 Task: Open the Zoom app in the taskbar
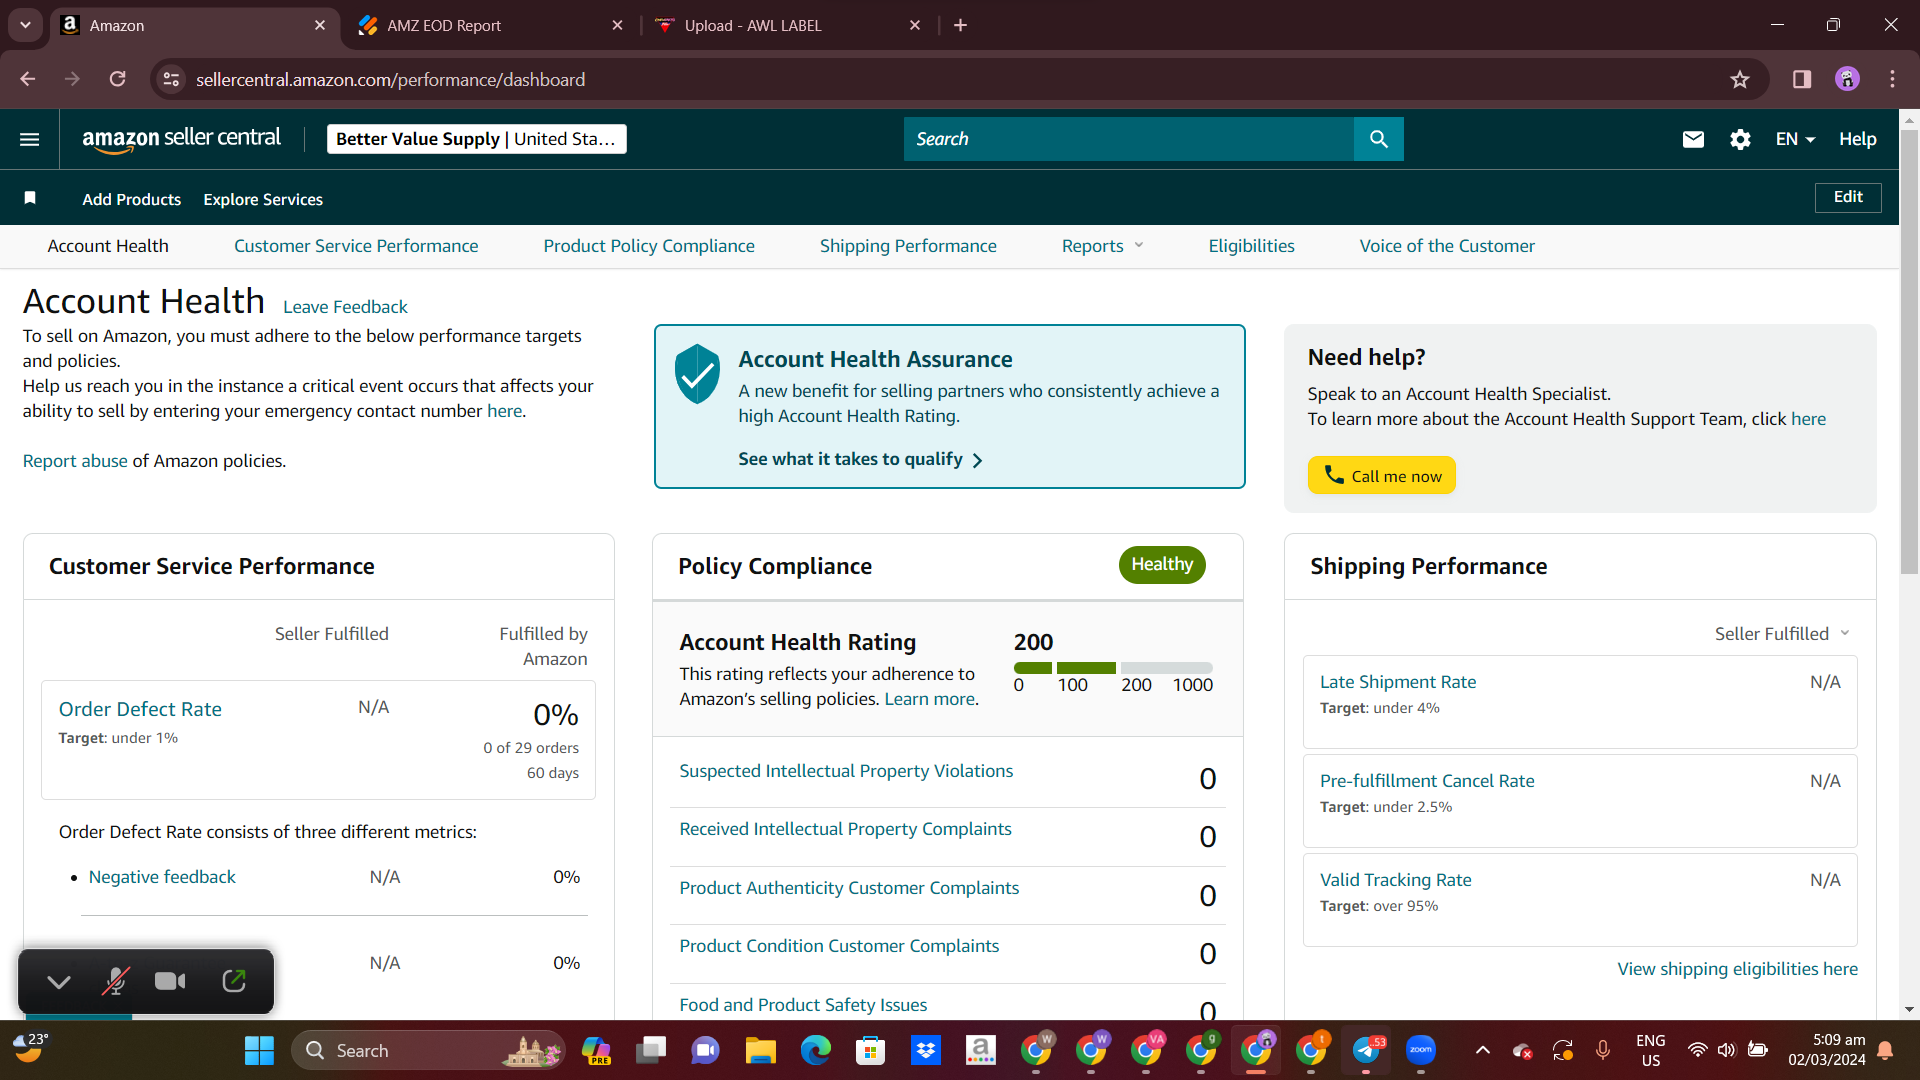pyautogui.click(x=1421, y=1050)
